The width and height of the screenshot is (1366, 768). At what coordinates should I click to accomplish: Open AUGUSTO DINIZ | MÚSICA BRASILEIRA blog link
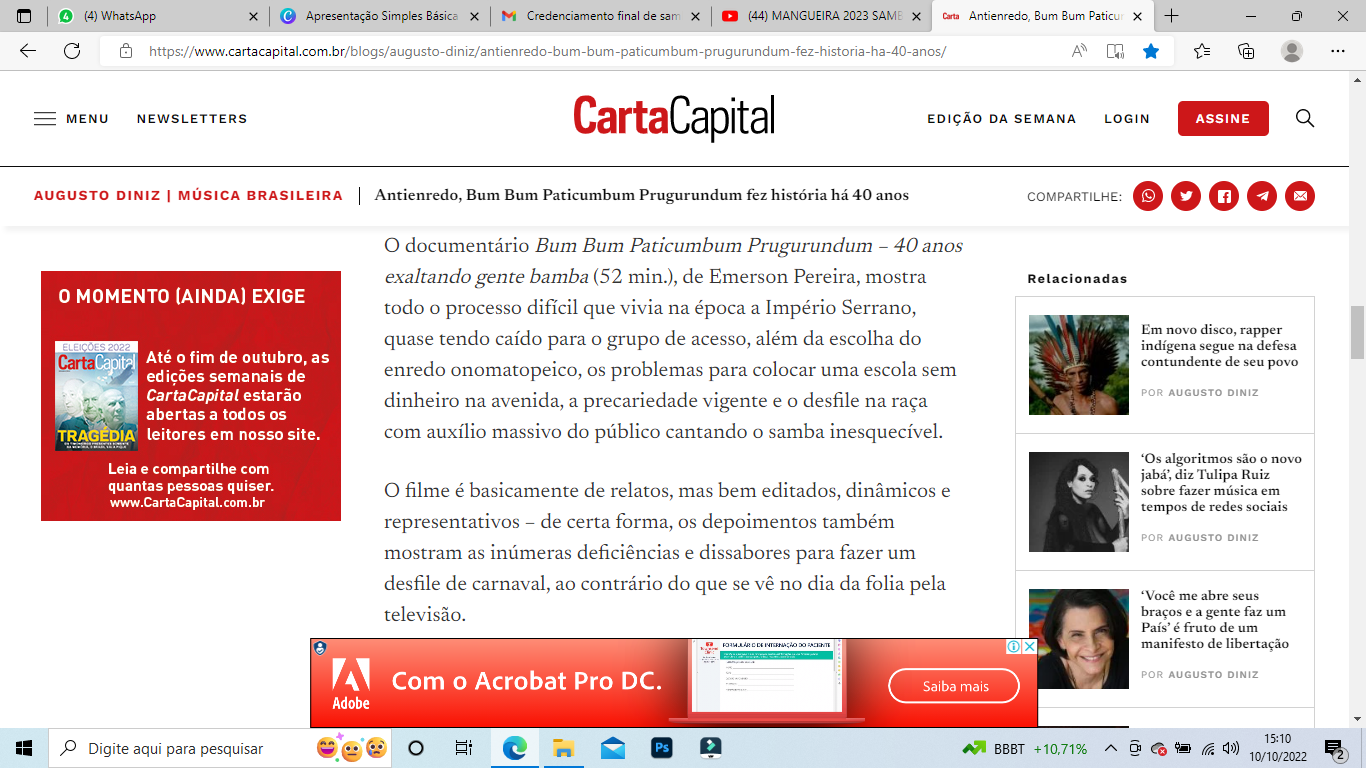point(188,196)
